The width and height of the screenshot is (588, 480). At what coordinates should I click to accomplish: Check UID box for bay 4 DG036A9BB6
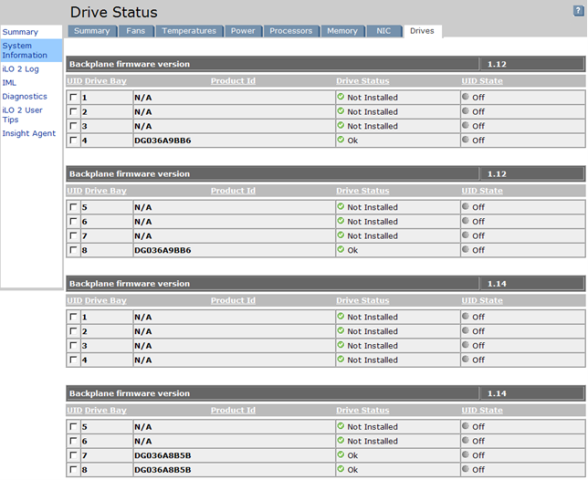pos(74,140)
